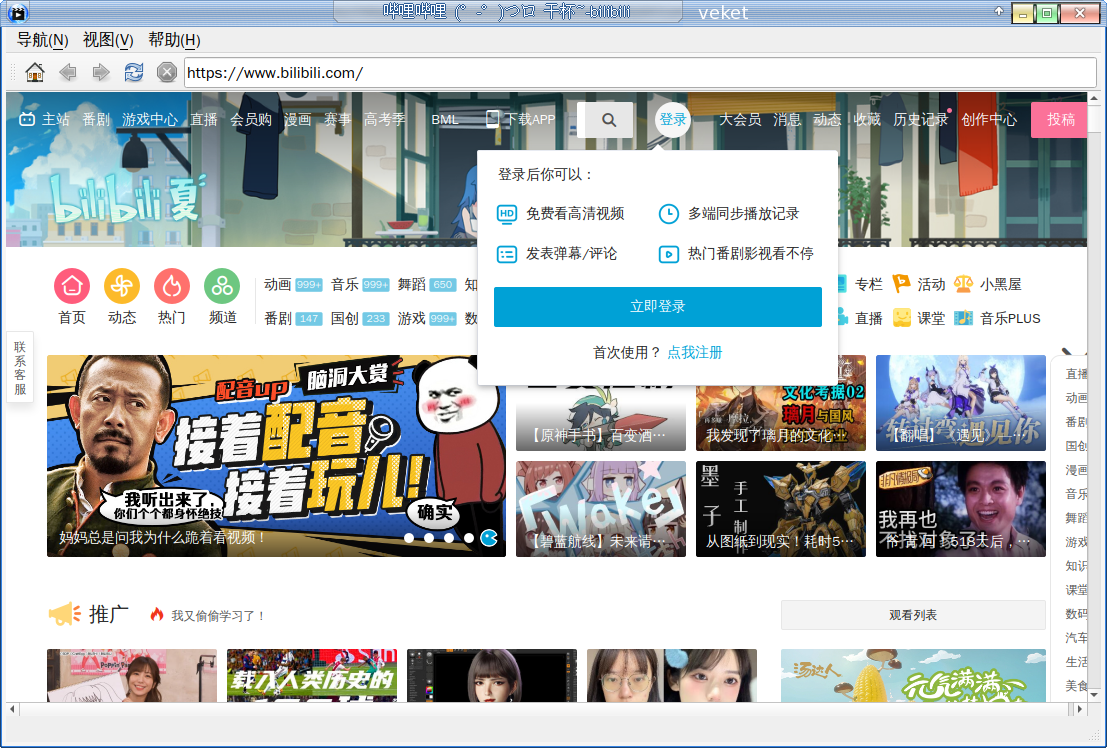Open 热门 flame circle icon

172,286
